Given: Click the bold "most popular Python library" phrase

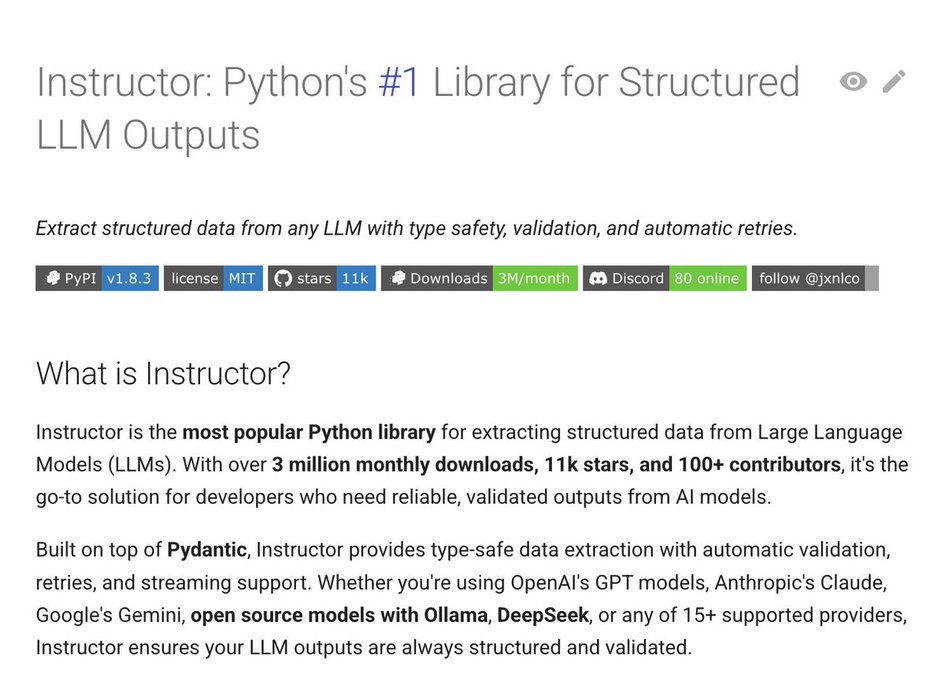Looking at the screenshot, I should pyautogui.click(x=308, y=433).
